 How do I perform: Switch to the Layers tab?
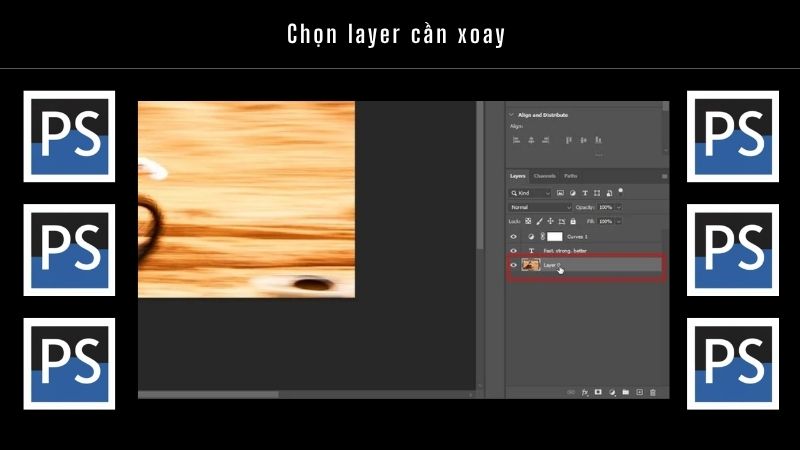click(517, 176)
